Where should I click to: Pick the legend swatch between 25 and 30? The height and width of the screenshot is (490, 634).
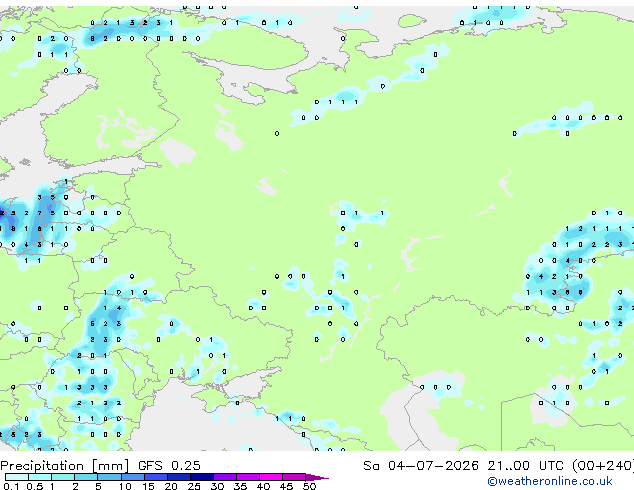point(201,477)
